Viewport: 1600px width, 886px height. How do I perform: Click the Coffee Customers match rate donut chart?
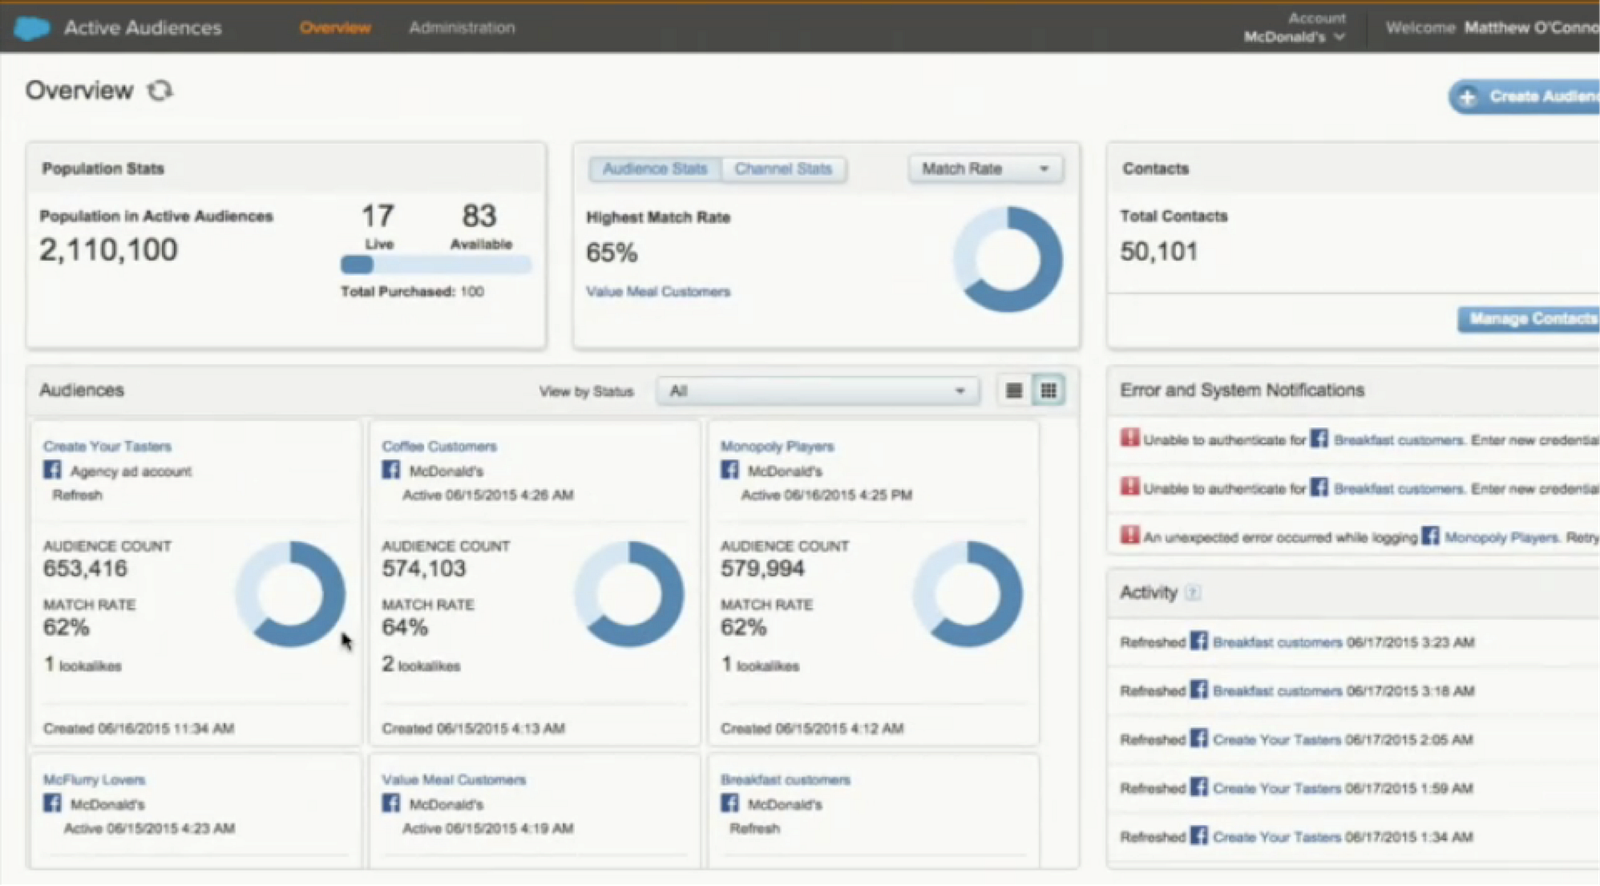coord(629,594)
